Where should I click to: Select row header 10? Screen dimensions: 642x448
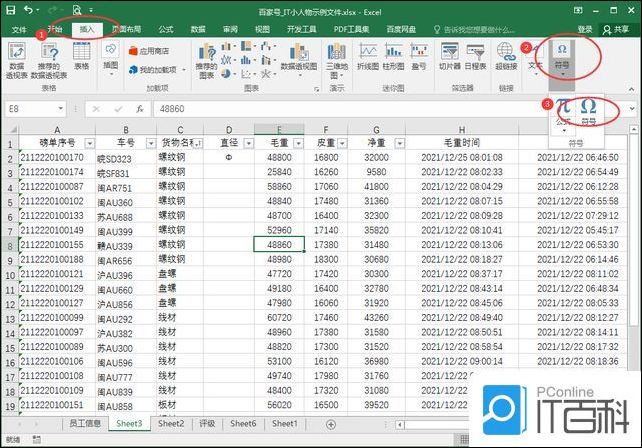(x=9, y=275)
